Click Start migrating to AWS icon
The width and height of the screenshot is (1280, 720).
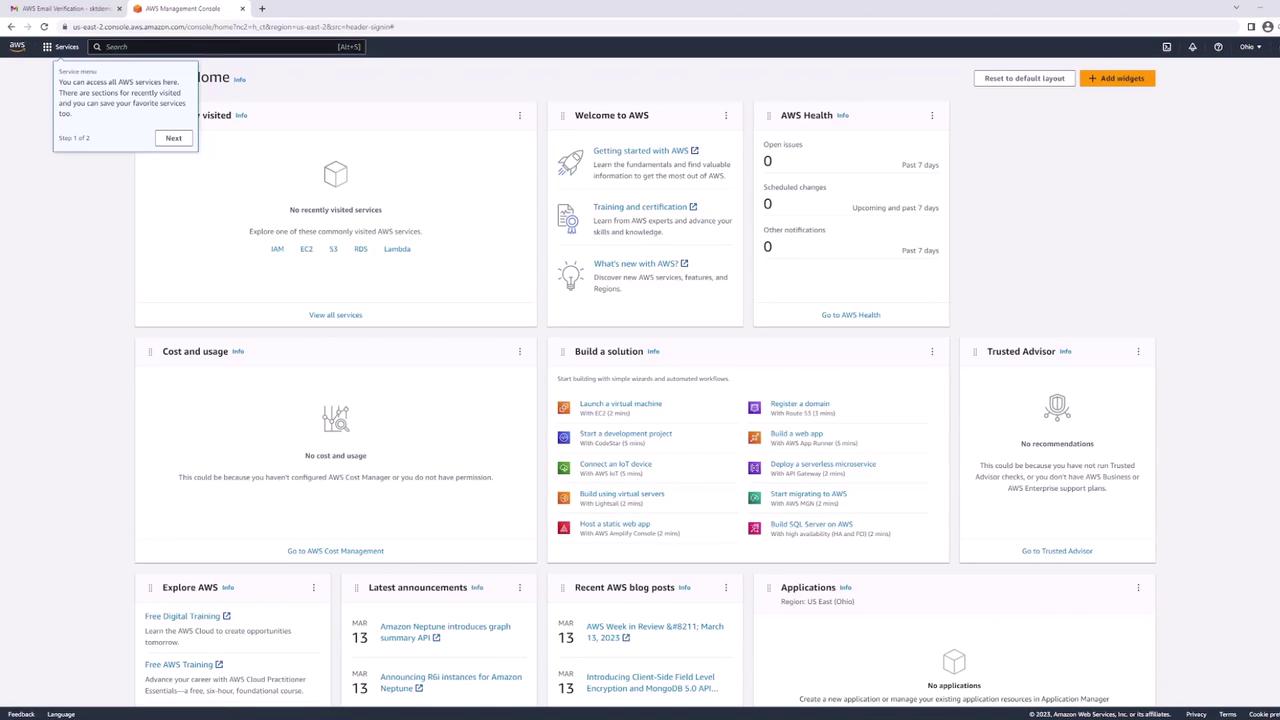(754, 498)
